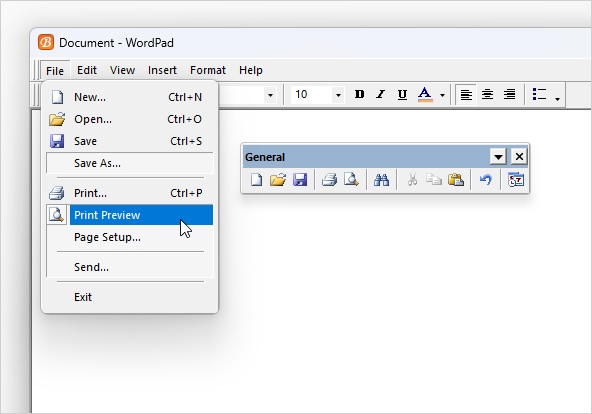The width and height of the screenshot is (592, 414).
Task: Click Print Preview icon in General toolbar
Action: pyautogui.click(x=352, y=180)
